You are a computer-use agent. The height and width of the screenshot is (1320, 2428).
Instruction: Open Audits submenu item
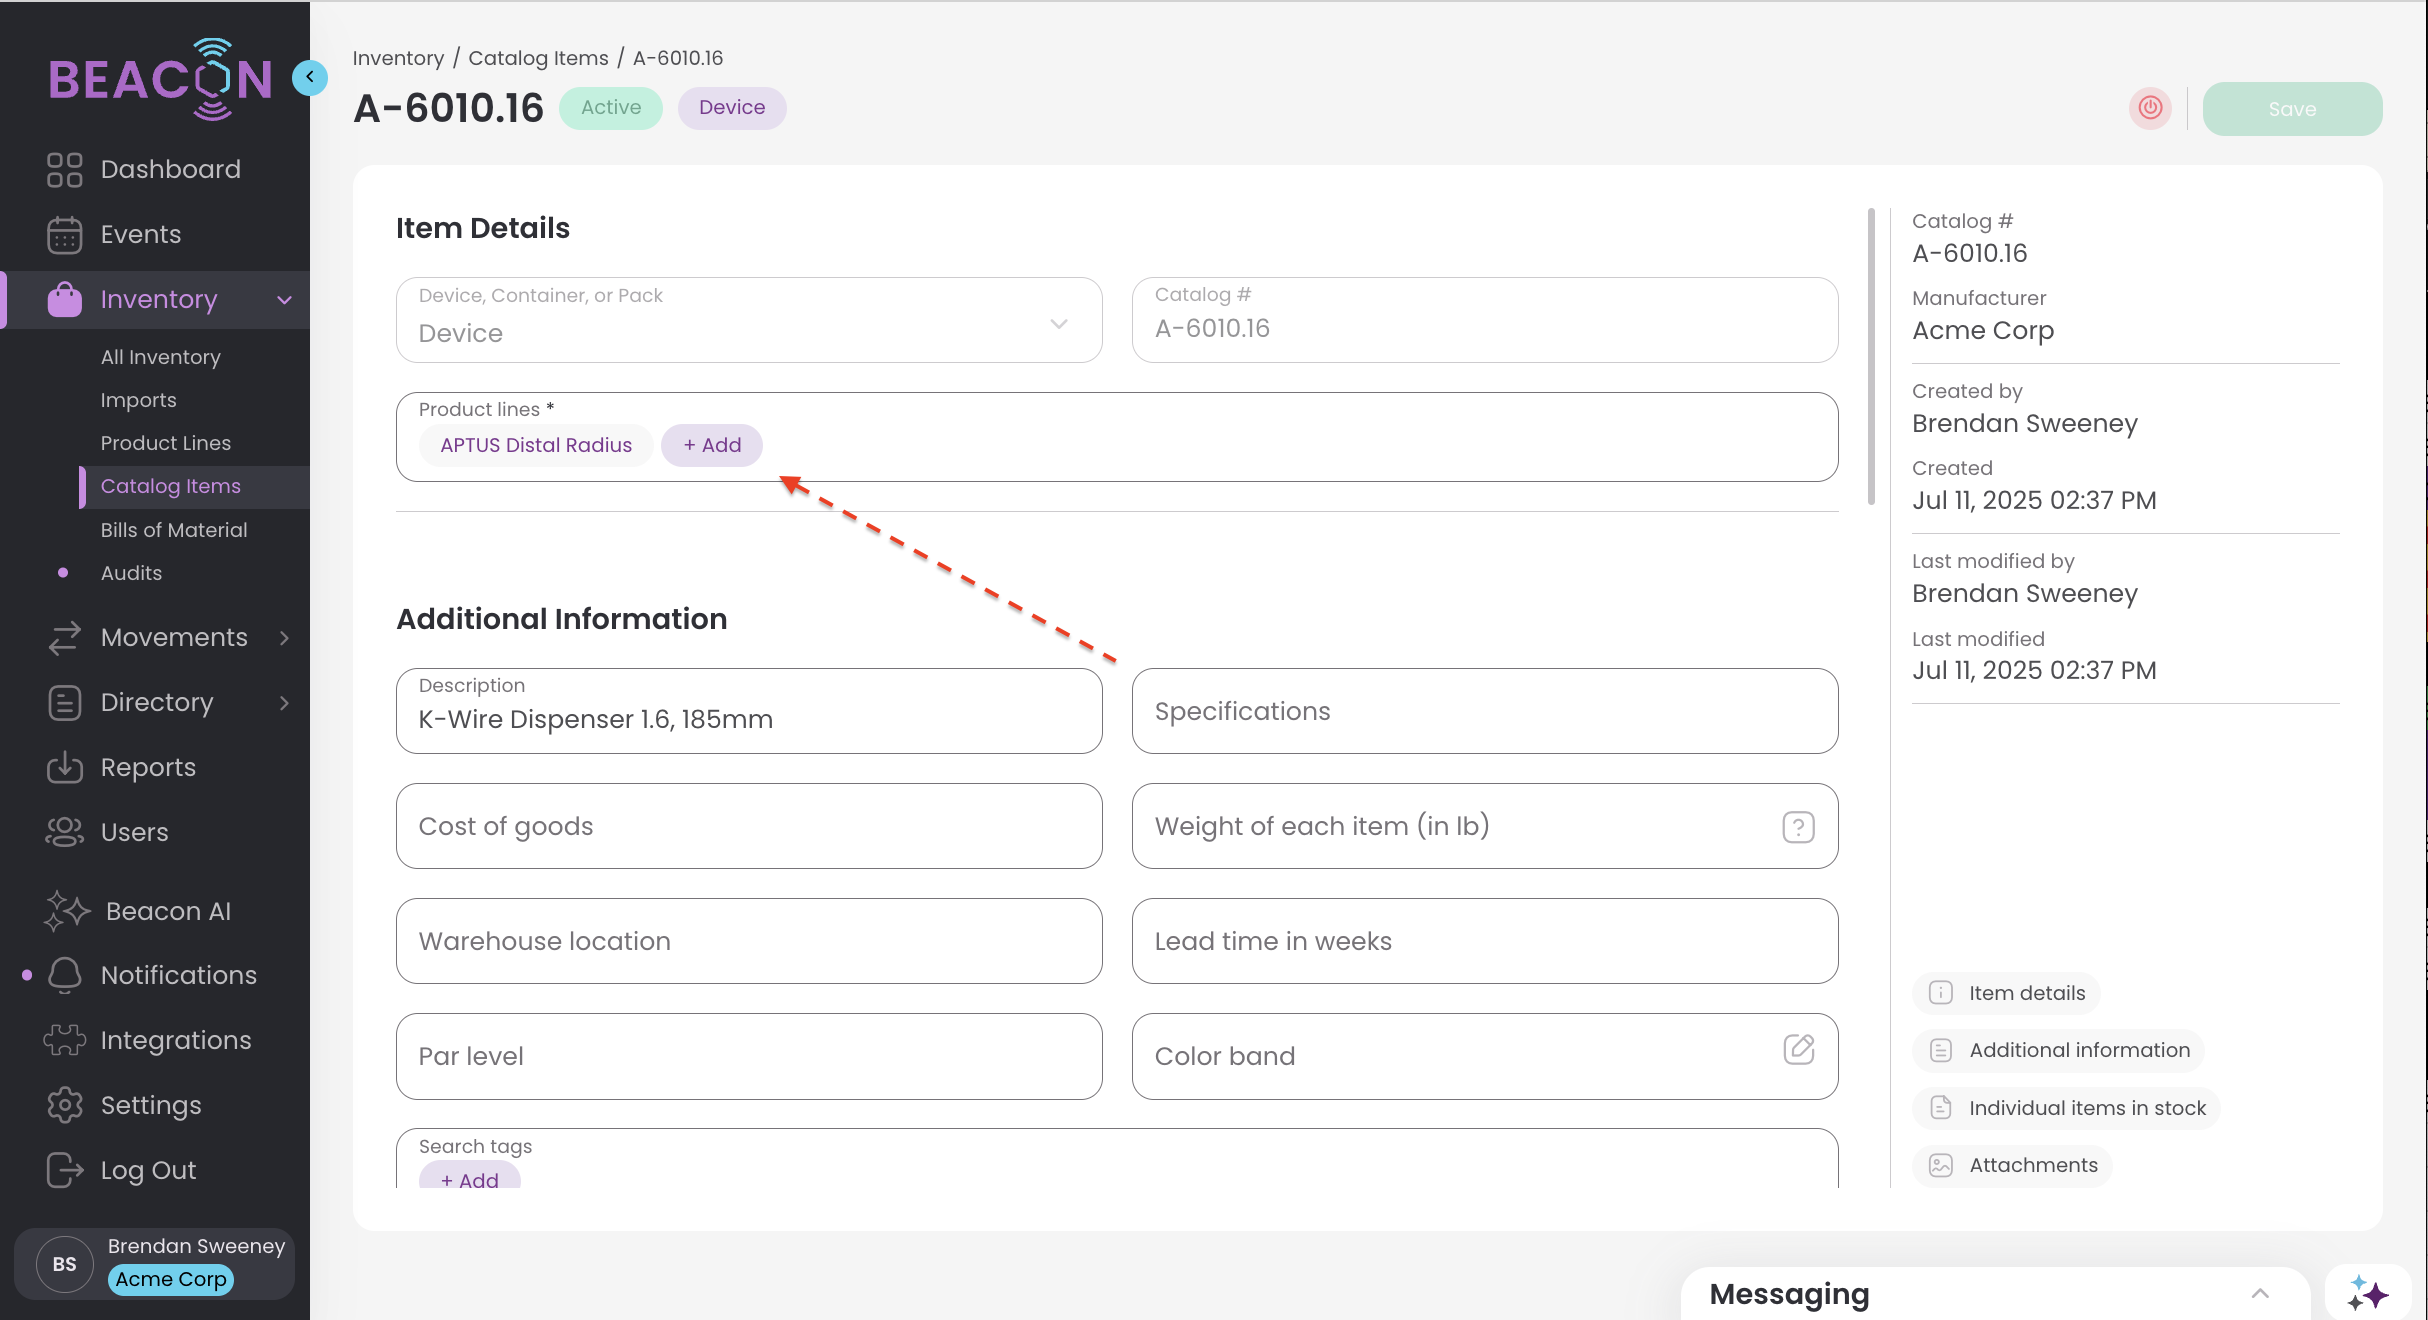pos(131,573)
